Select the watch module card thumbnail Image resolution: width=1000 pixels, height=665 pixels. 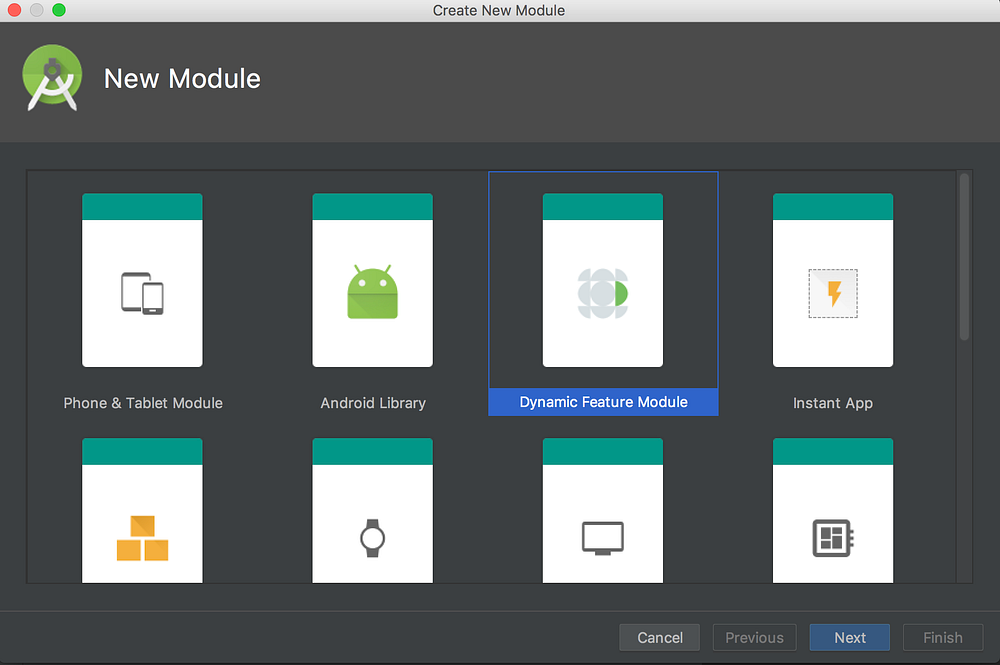click(372, 510)
